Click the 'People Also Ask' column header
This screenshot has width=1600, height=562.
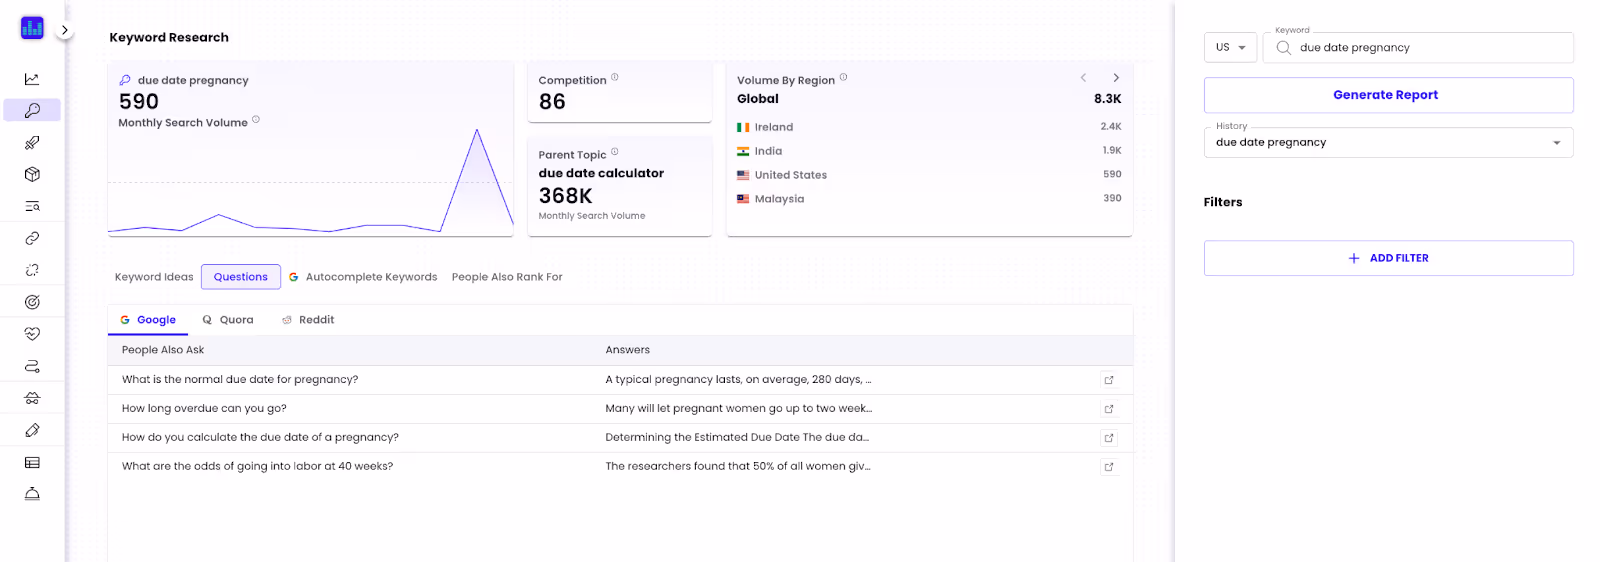(163, 350)
